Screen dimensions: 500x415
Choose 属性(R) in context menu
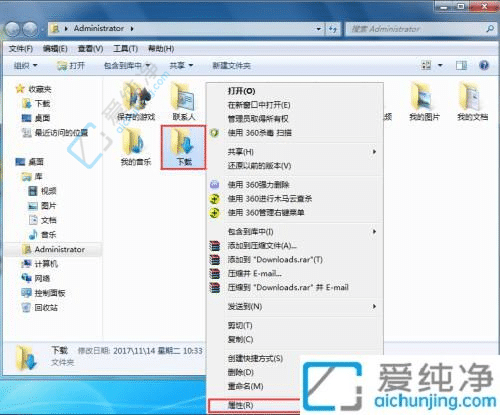pos(254,406)
